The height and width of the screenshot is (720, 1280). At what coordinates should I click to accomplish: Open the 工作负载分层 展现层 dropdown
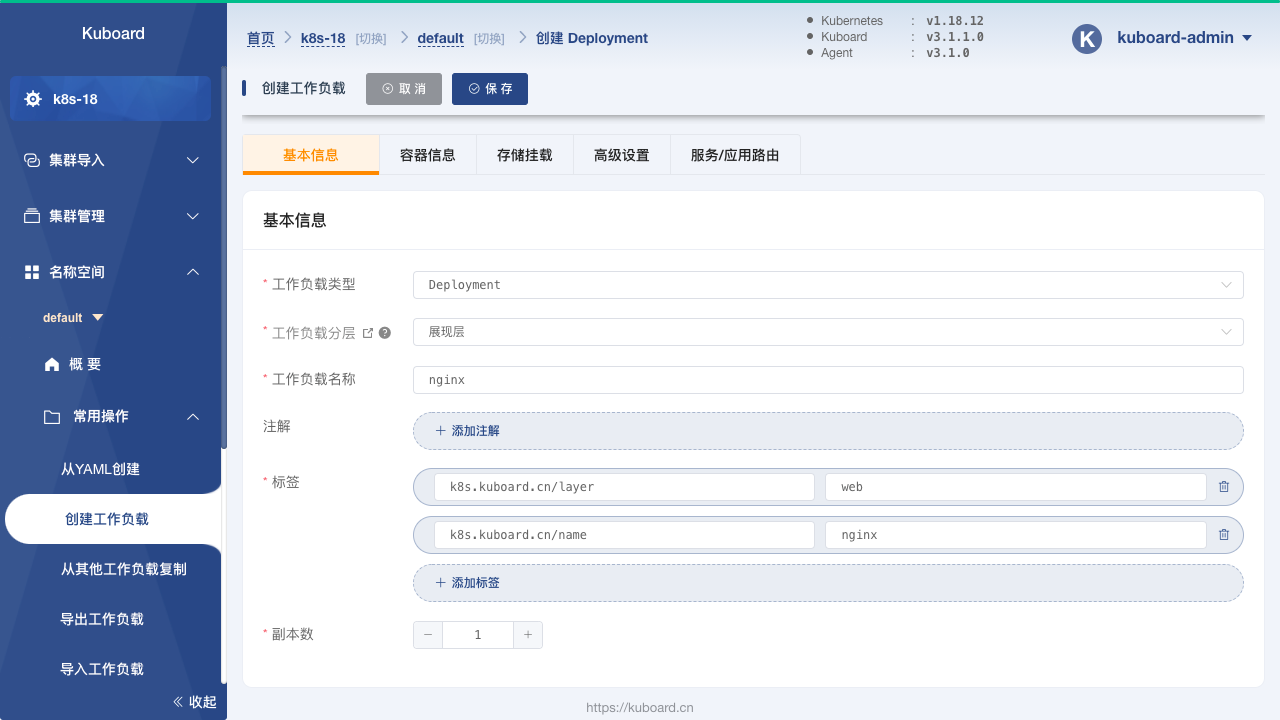point(828,332)
